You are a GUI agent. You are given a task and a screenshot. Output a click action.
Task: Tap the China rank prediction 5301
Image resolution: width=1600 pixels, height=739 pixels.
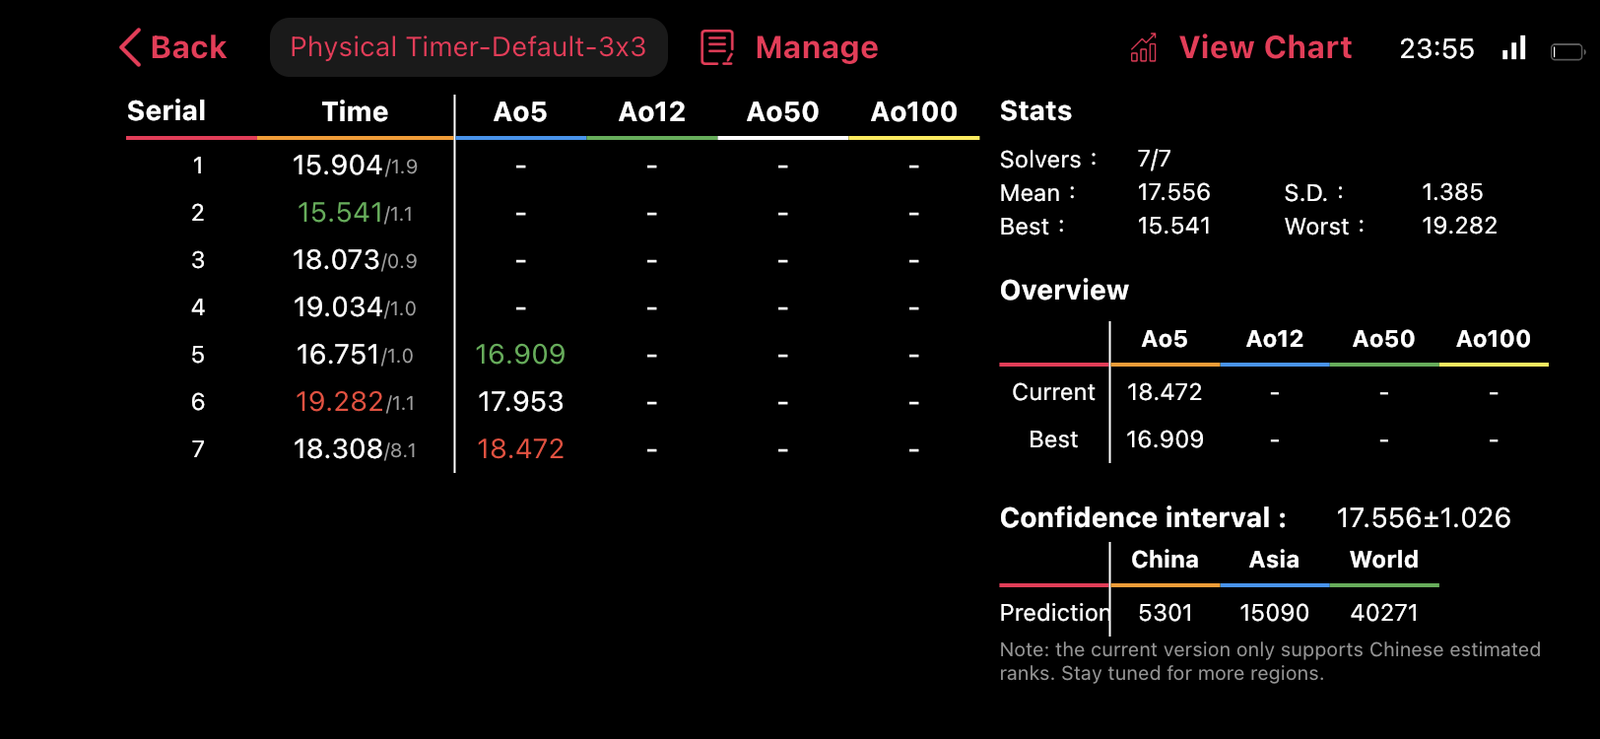[1165, 613]
